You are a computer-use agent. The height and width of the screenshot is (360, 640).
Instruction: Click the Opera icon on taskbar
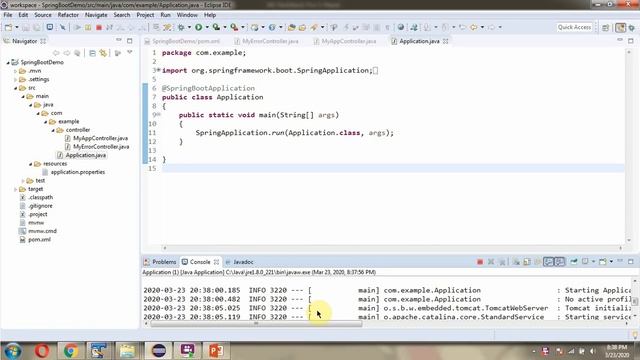pyautogui.click(x=42, y=351)
